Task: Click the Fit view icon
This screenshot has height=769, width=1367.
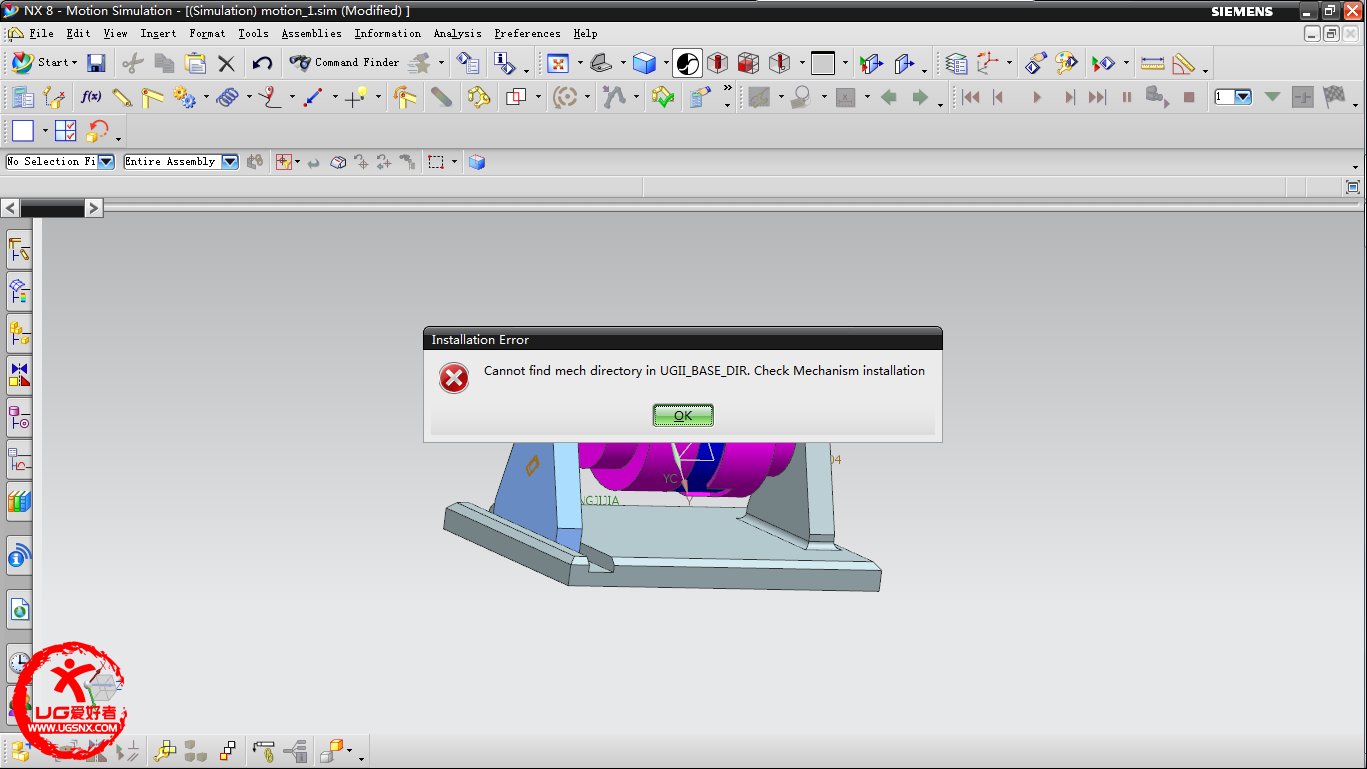Action: pyautogui.click(x=558, y=63)
